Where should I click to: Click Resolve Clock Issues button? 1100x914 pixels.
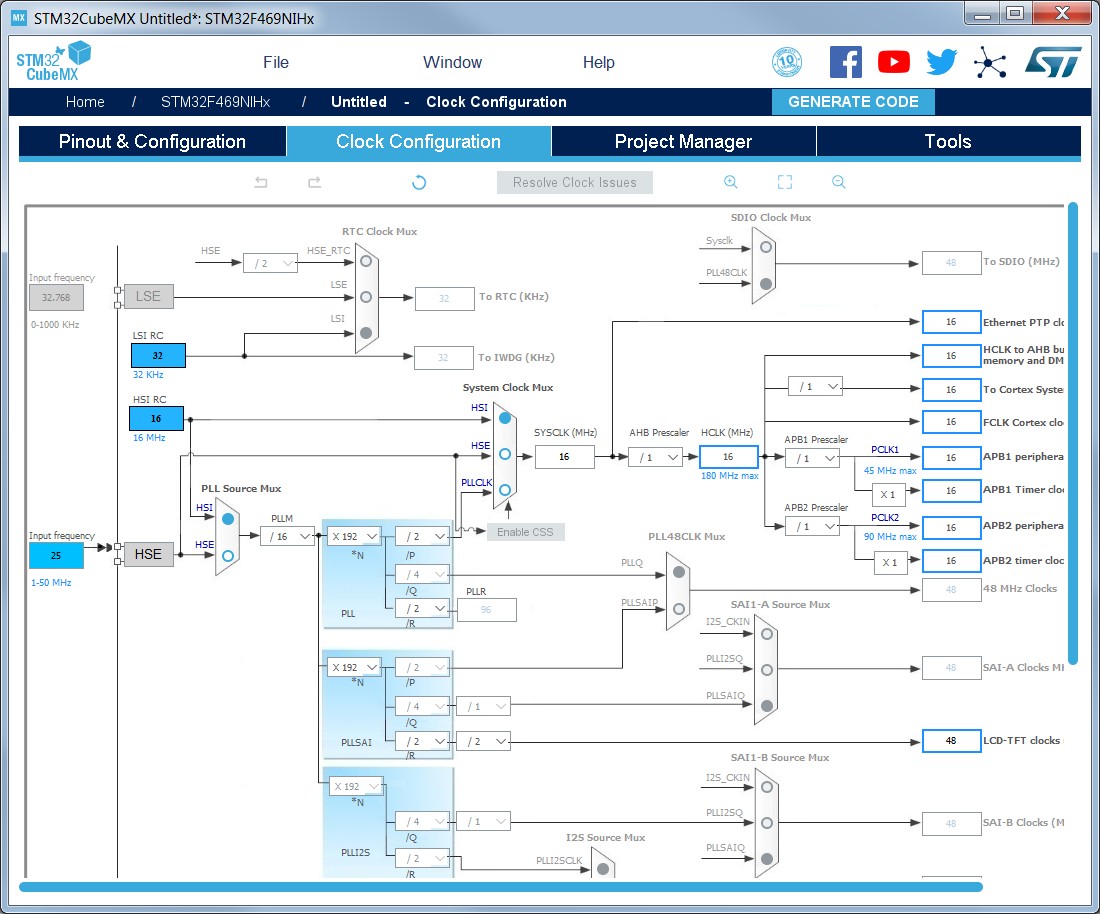[575, 182]
